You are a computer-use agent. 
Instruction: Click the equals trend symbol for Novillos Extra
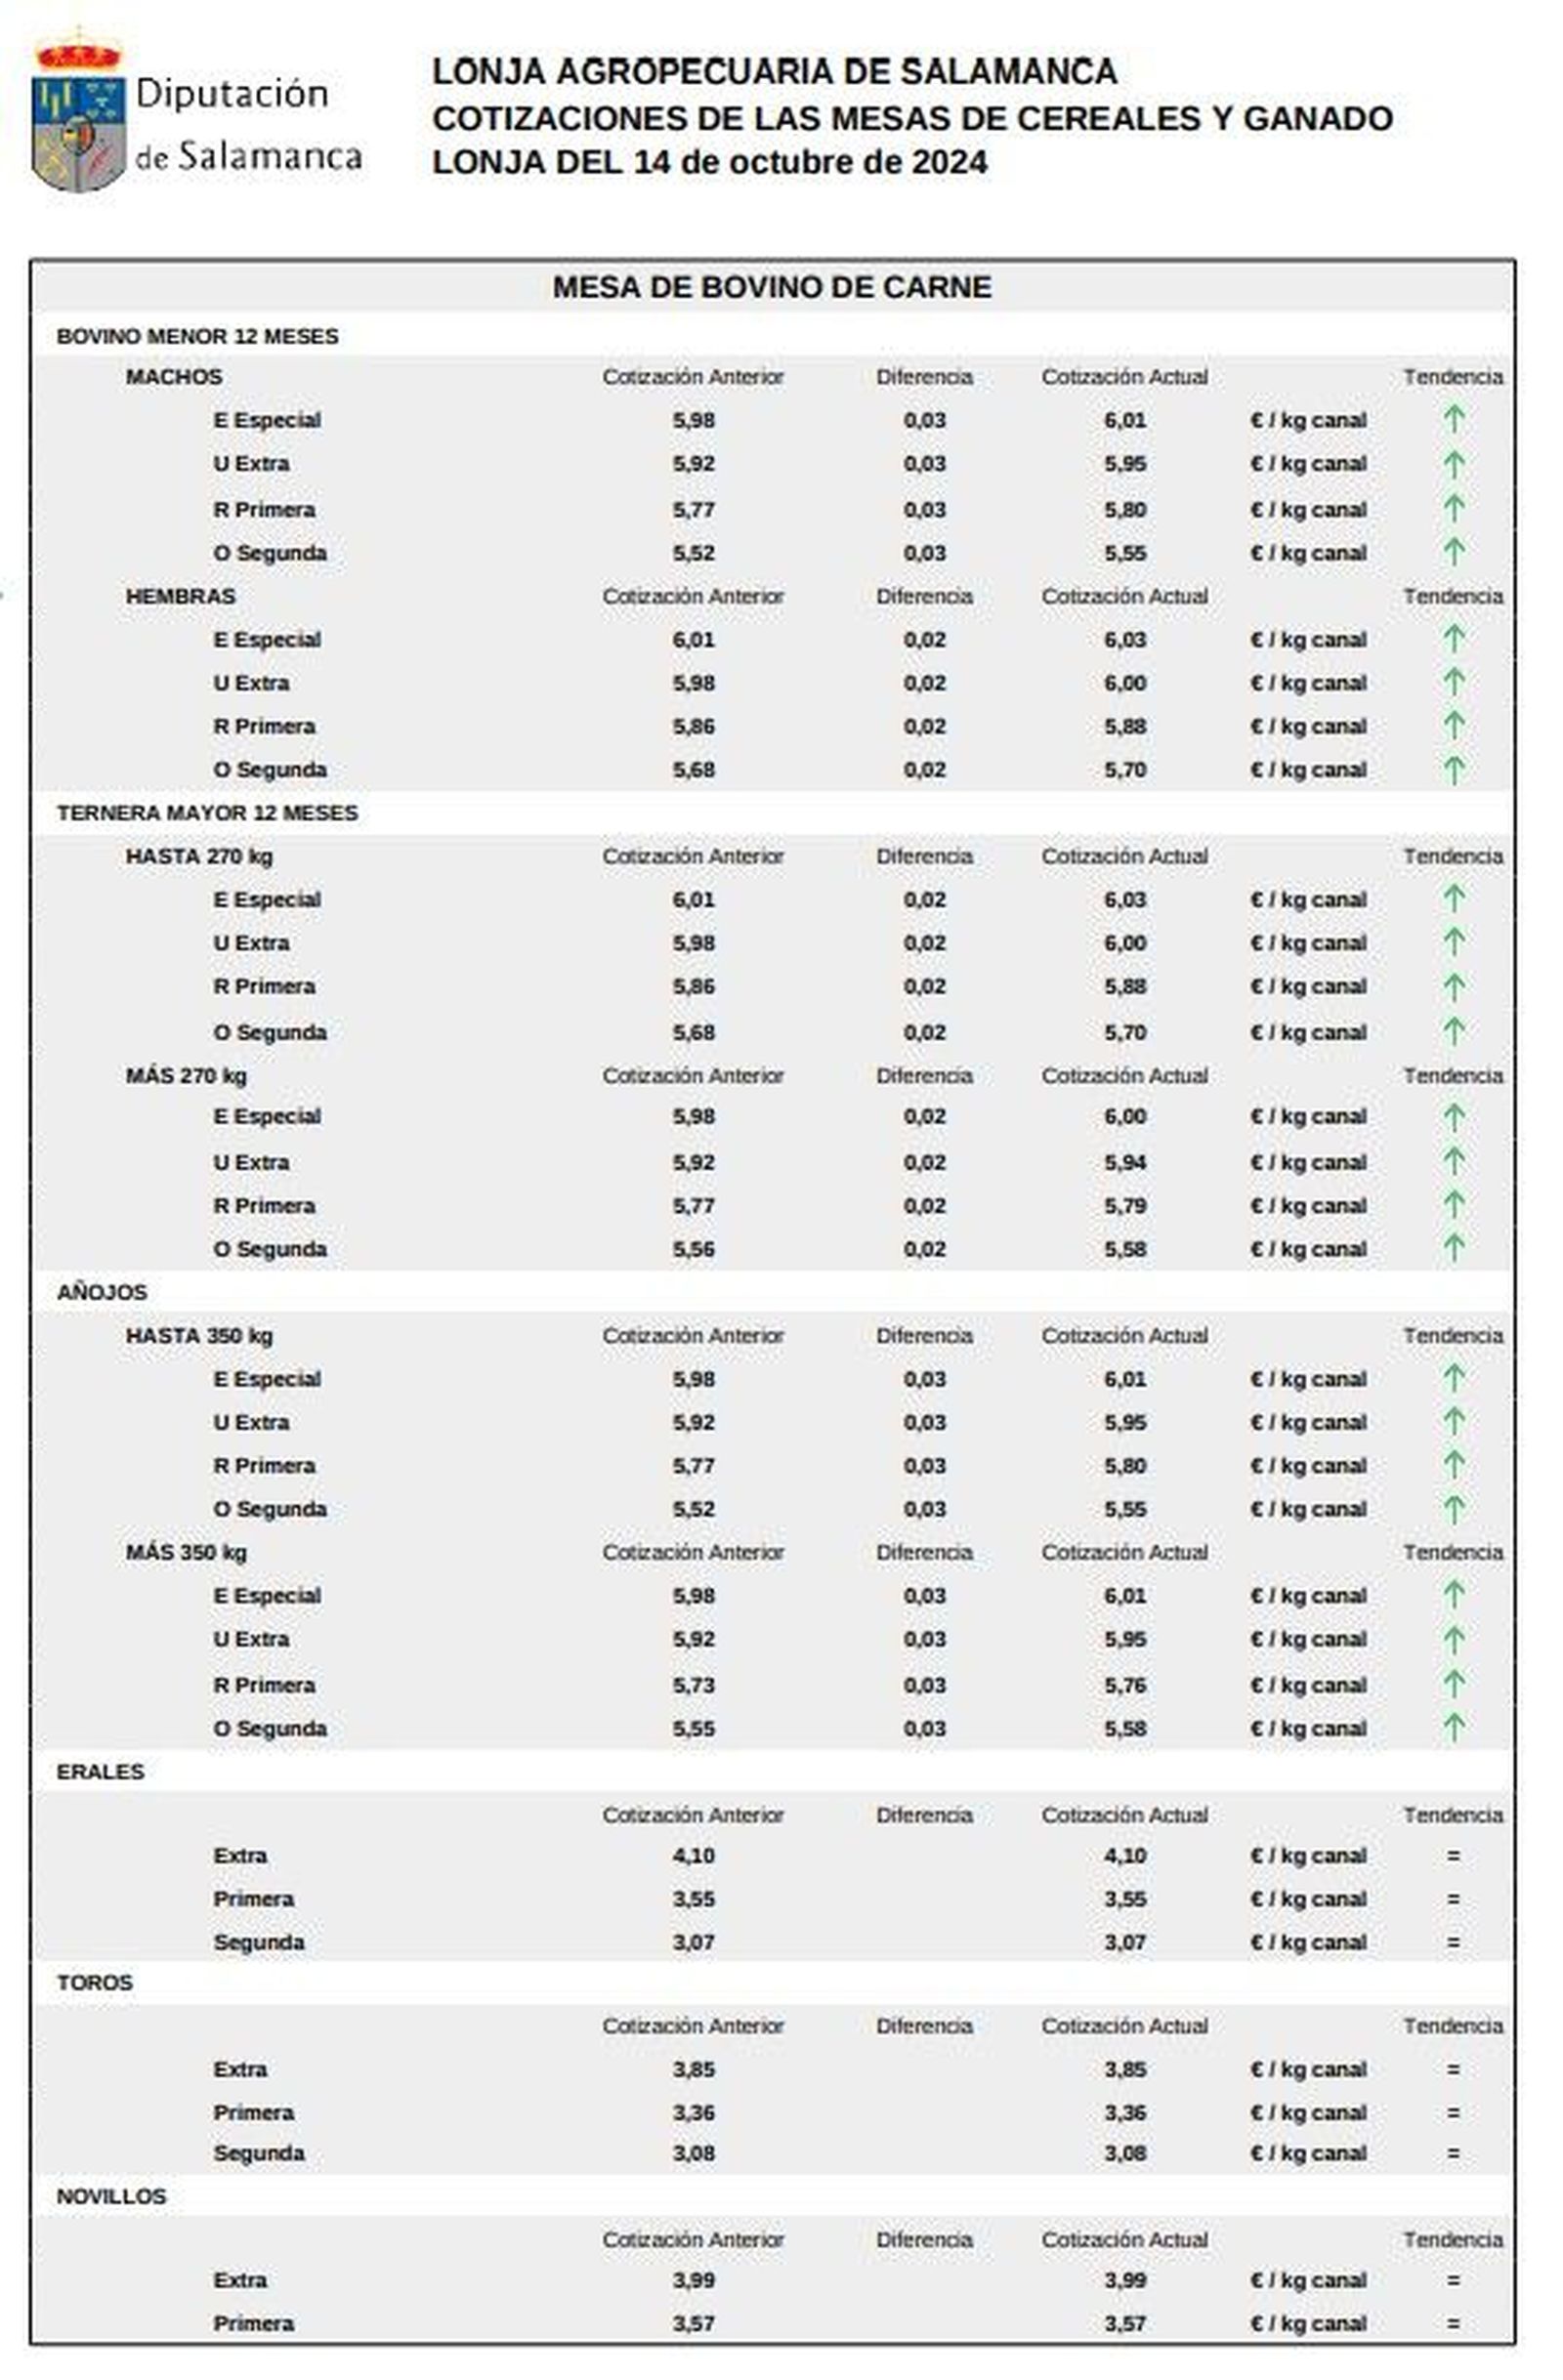pyautogui.click(x=1453, y=2280)
